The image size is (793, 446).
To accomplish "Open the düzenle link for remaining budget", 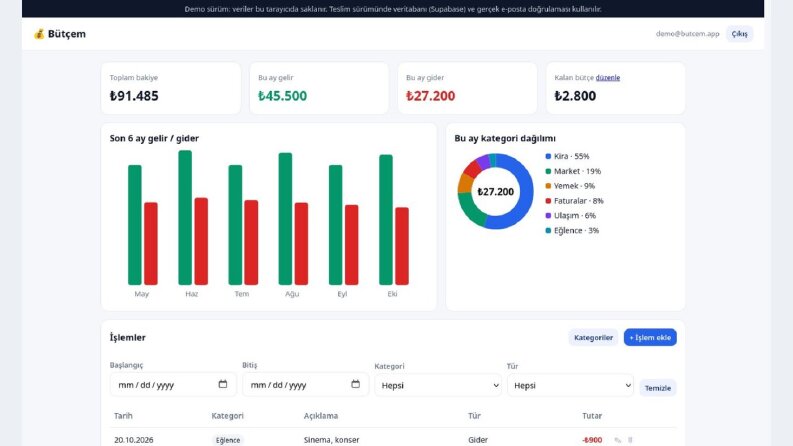I will click(607, 77).
